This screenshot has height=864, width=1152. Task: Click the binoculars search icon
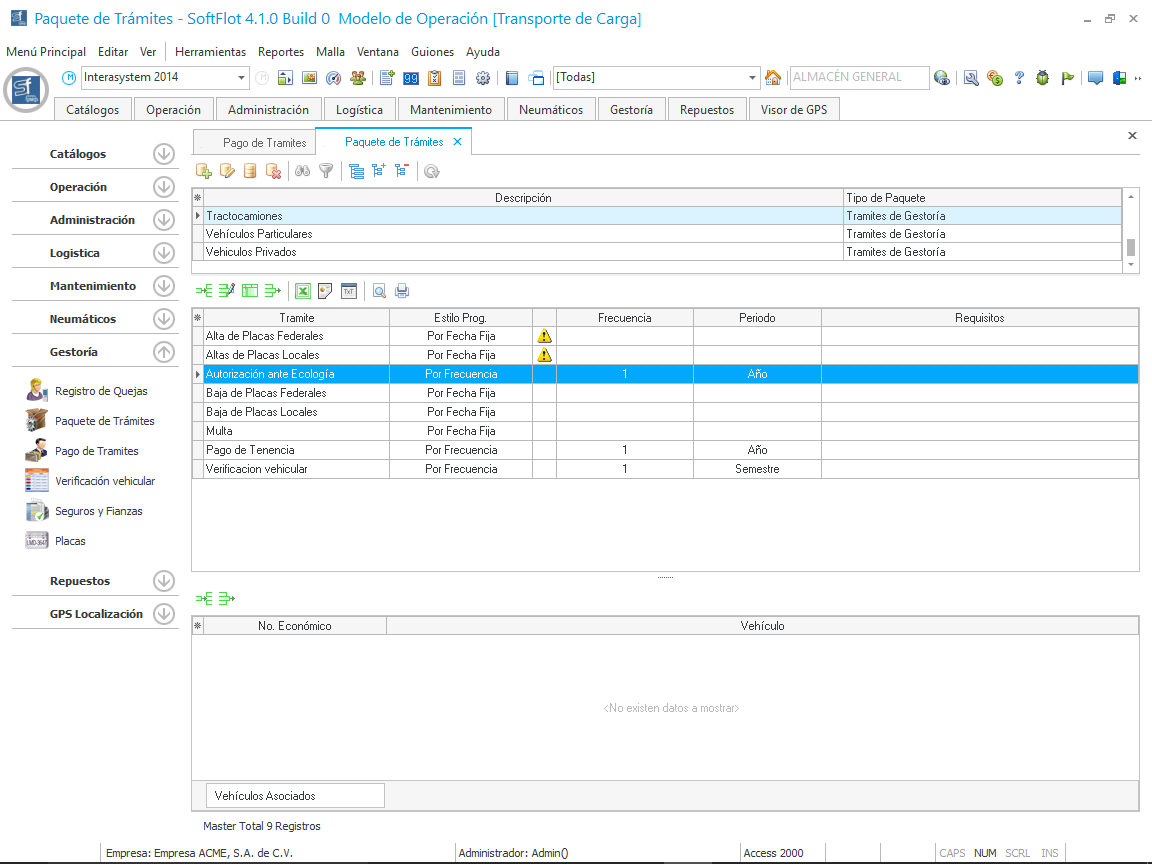(x=303, y=171)
